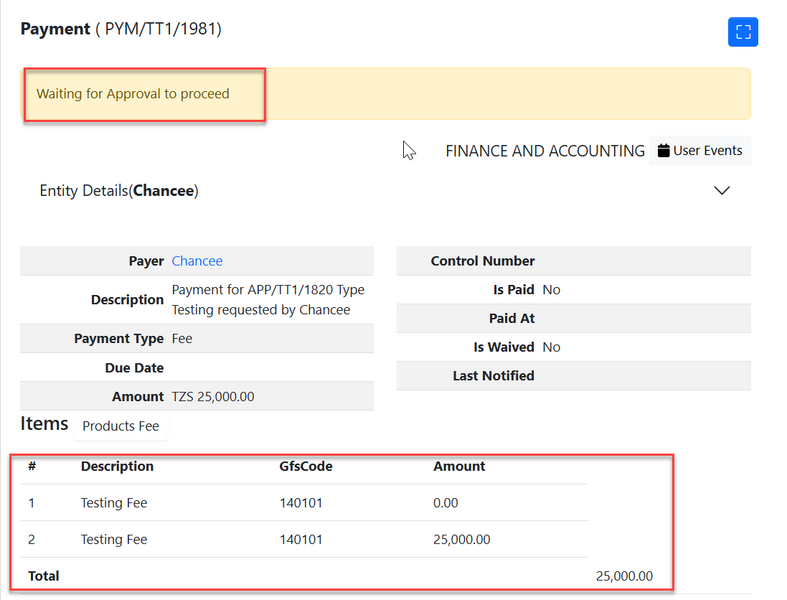
Task: Select the second Testing Fee row amount 25,000.00
Action: [461, 540]
